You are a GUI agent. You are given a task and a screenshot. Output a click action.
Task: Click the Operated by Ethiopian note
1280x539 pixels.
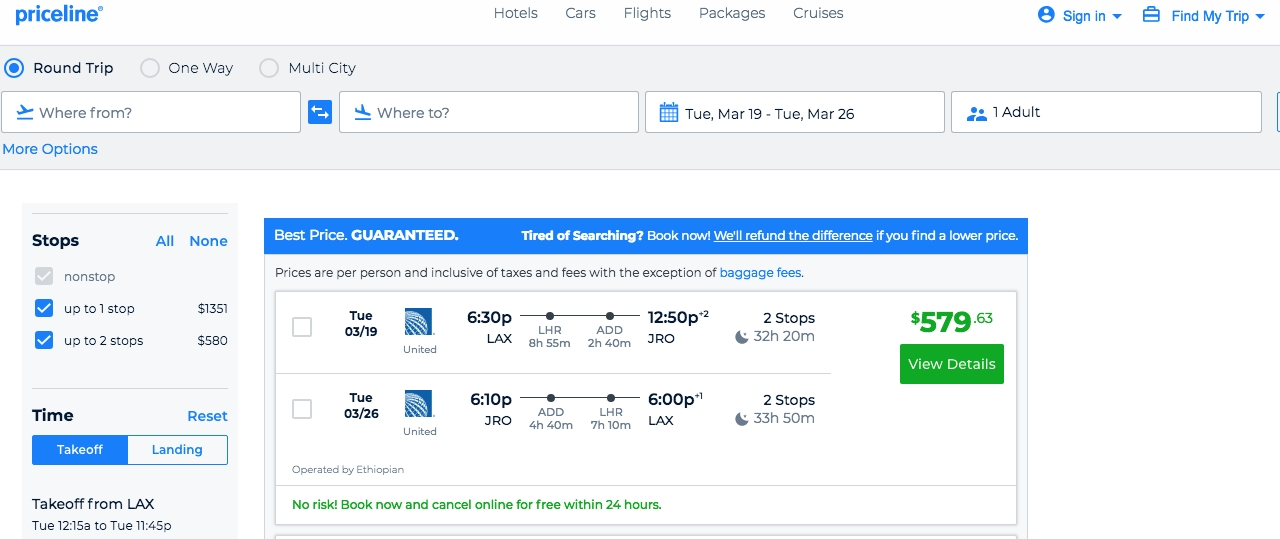[348, 470]
